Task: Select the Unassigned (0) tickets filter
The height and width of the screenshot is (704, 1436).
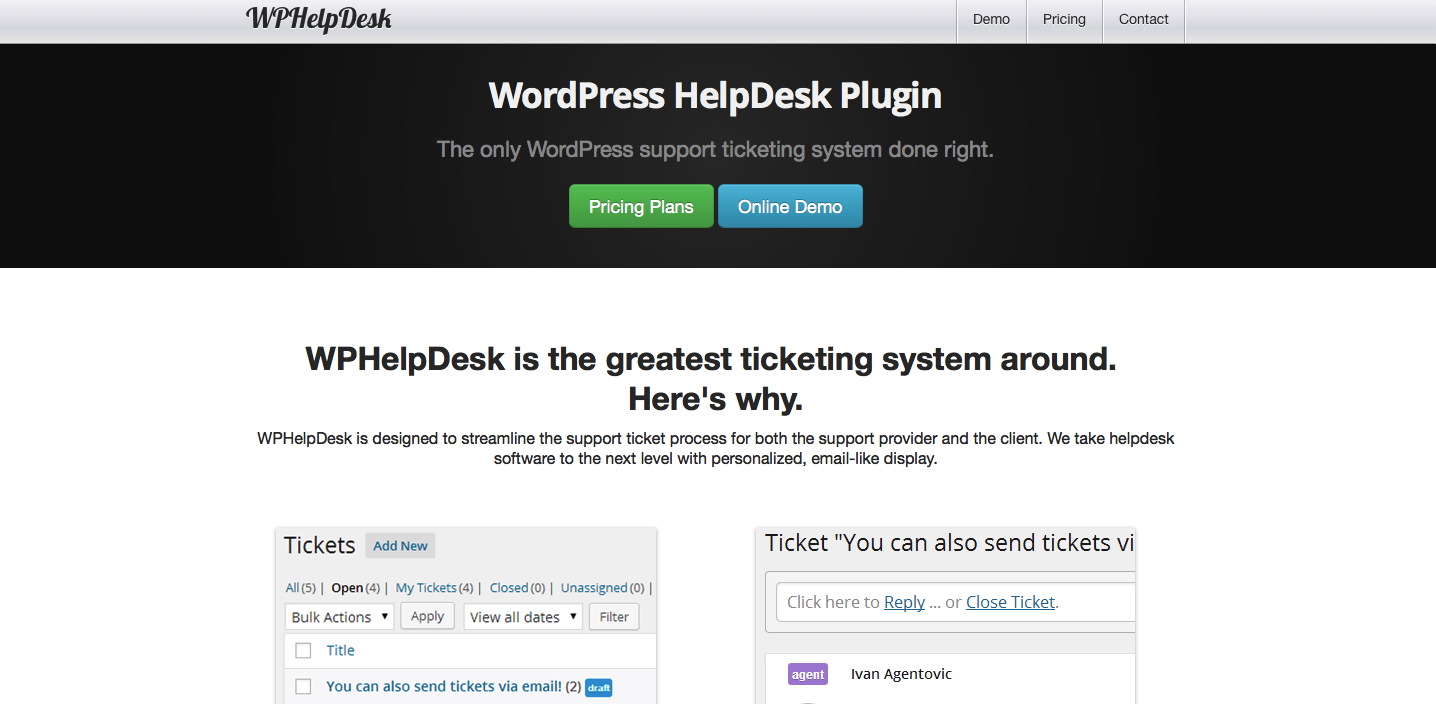Action: pos(602,588)
